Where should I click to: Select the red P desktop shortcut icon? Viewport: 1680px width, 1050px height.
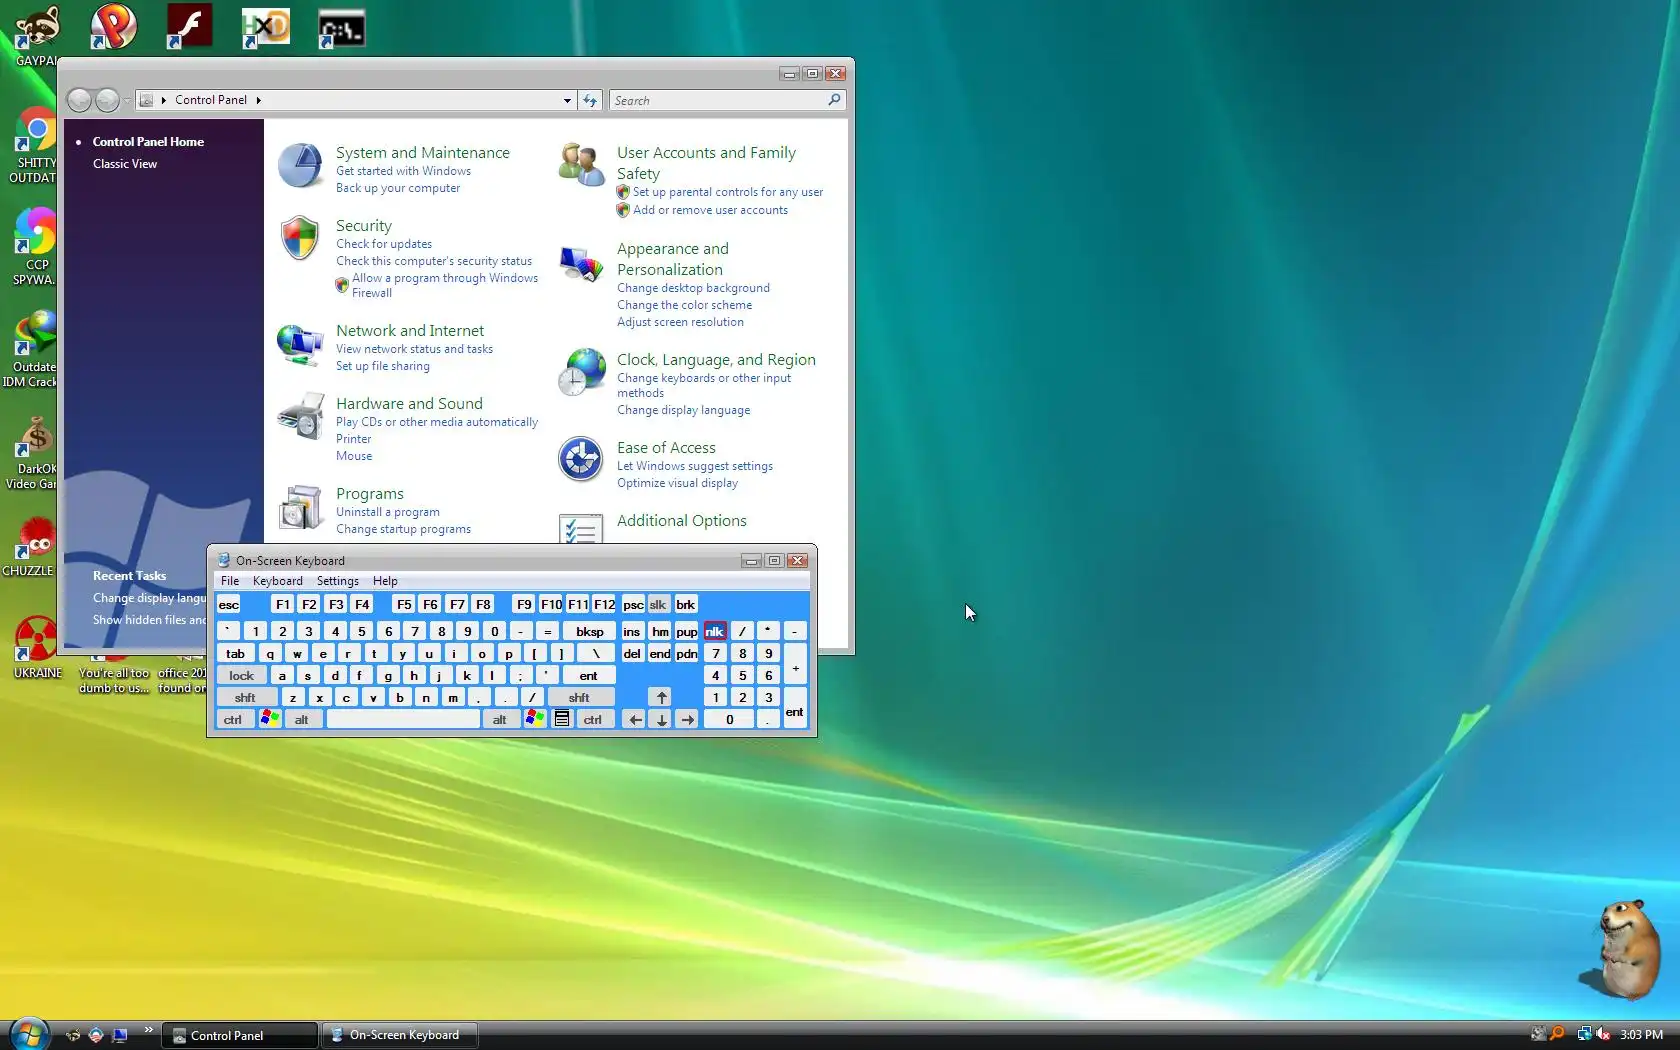tap(113, 26)
